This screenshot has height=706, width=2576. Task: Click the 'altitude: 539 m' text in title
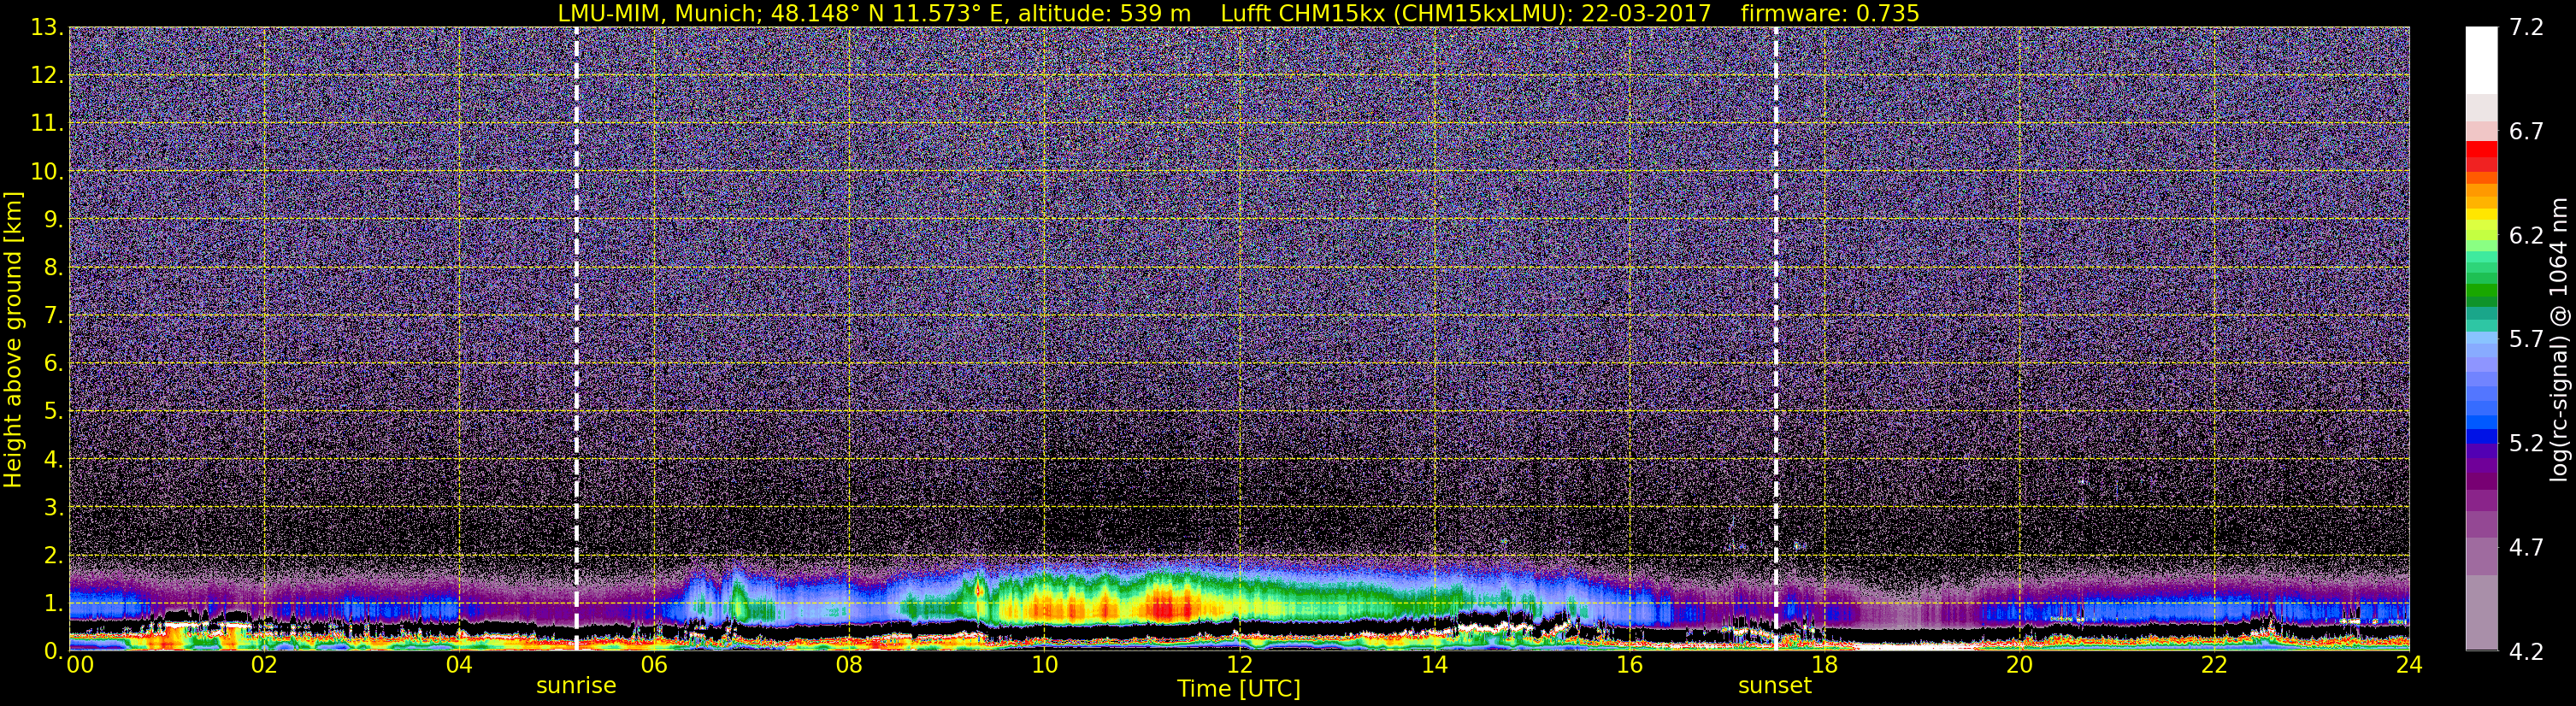click(1105, 13)
